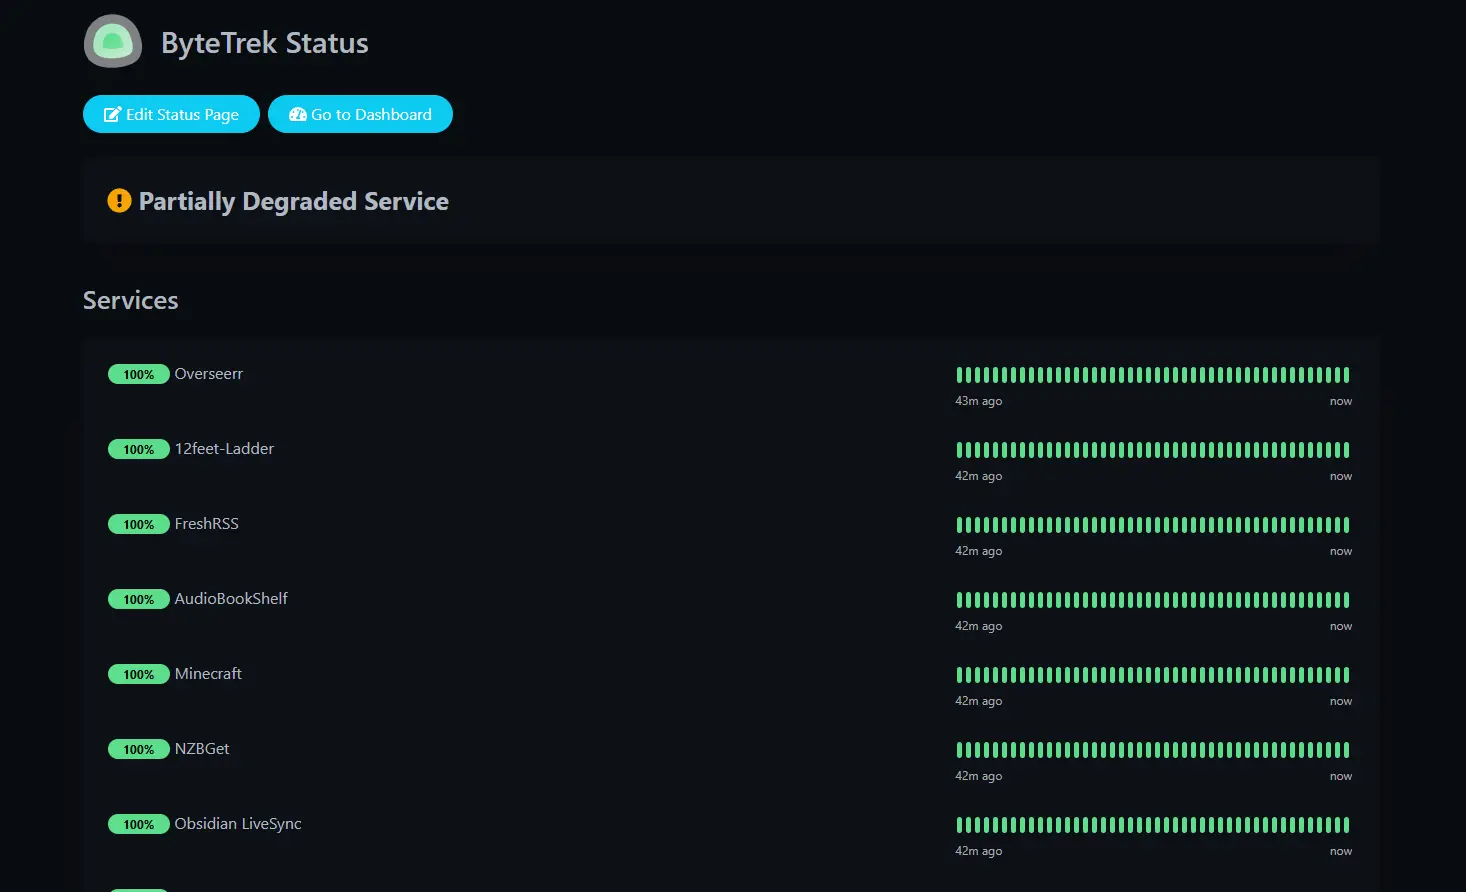Click the AudioBookShelf service name
This screenshot has height=892, width=1466.
coord(231,599)
